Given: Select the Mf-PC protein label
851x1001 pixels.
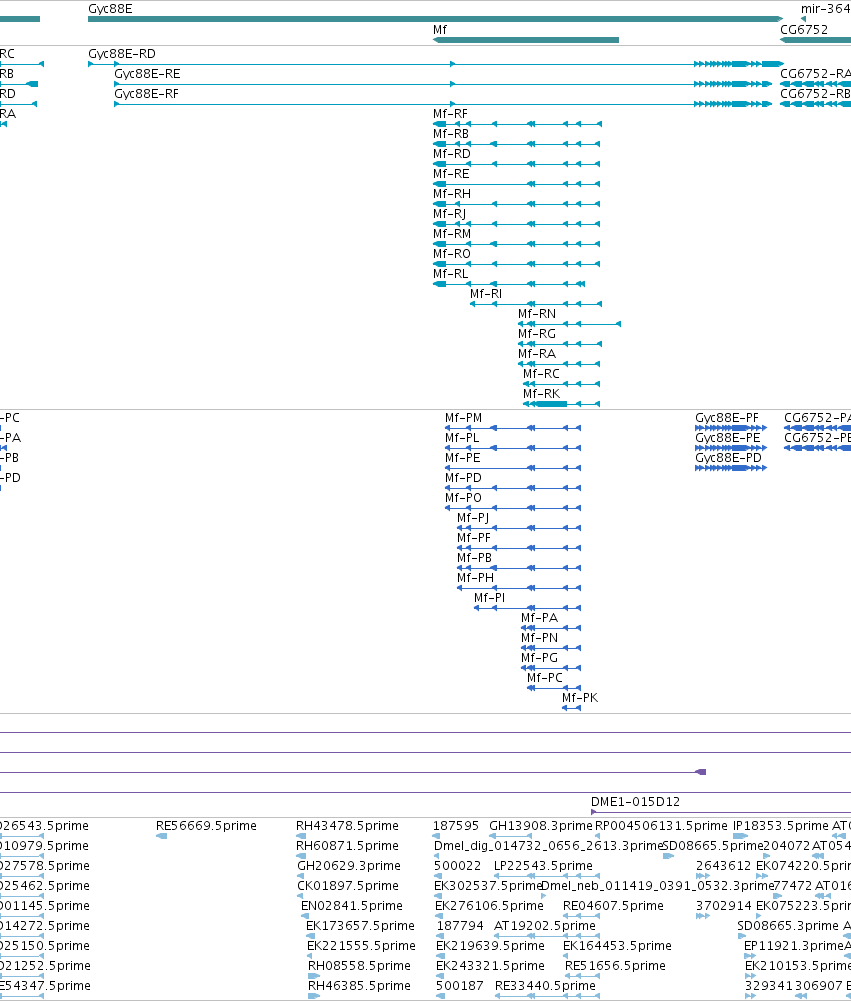Looking at the screenshot, I should (545, 678).
